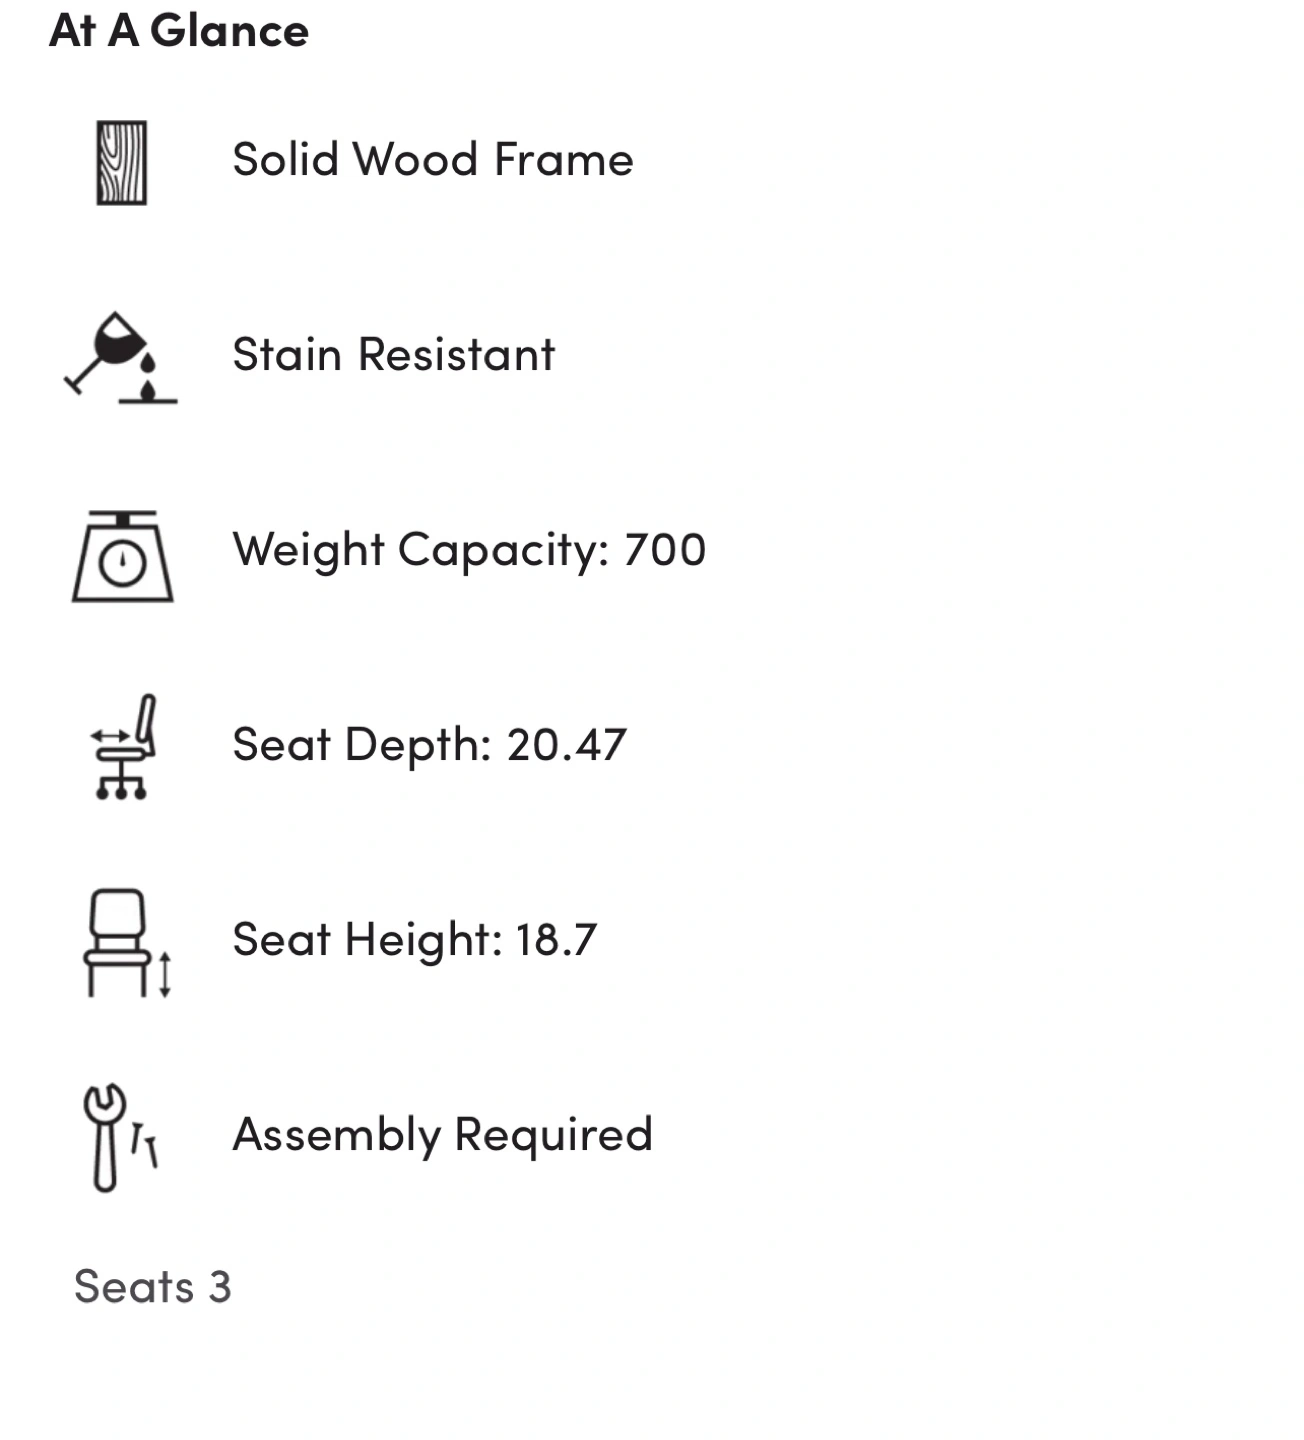
Task: Click the wrench assembly icon
Action: (119, 1137)
